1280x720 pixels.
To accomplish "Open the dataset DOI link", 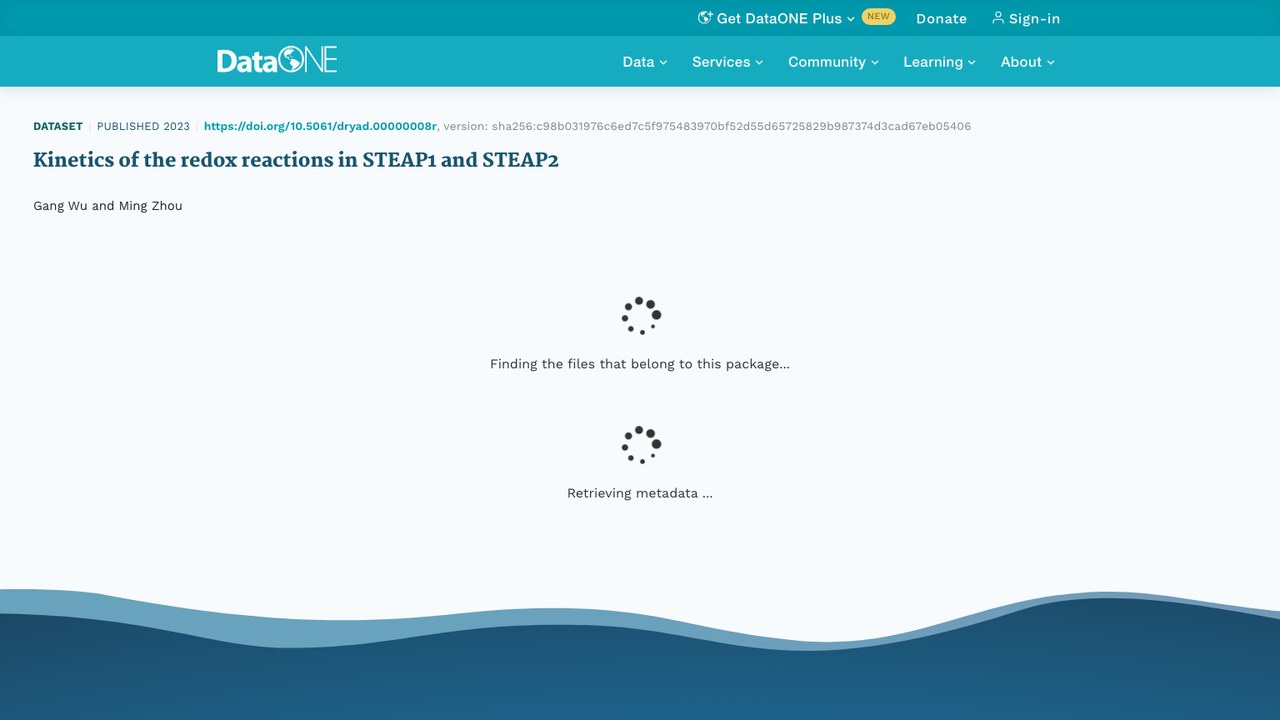I will [320, 126].
